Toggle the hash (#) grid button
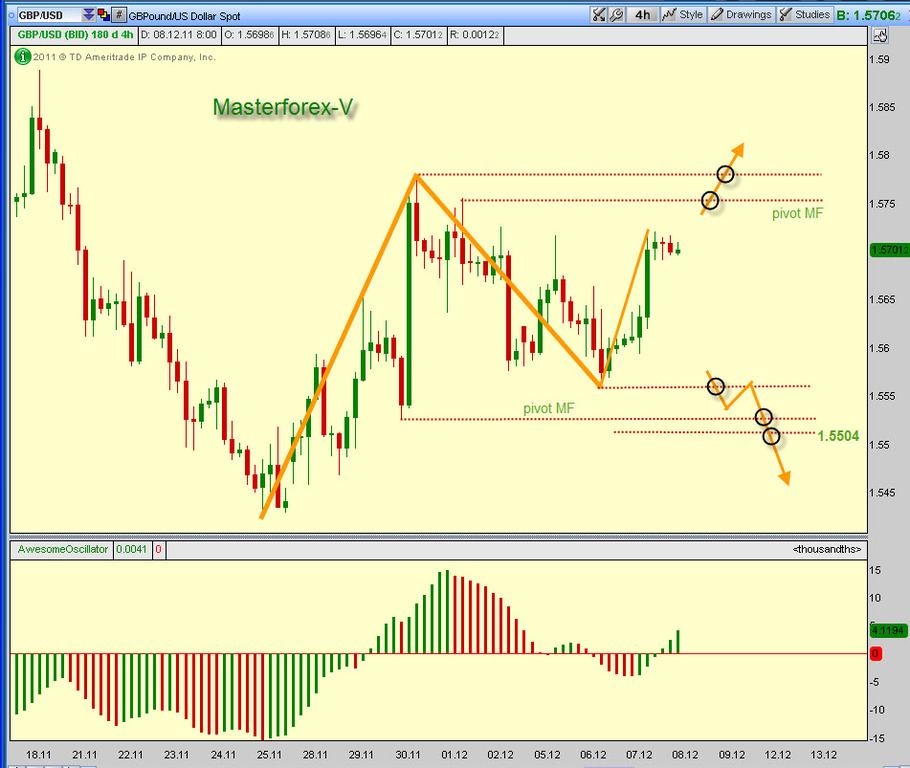This screenshot has height=768, width=910. pyautogui.click(x=118, y=15)
